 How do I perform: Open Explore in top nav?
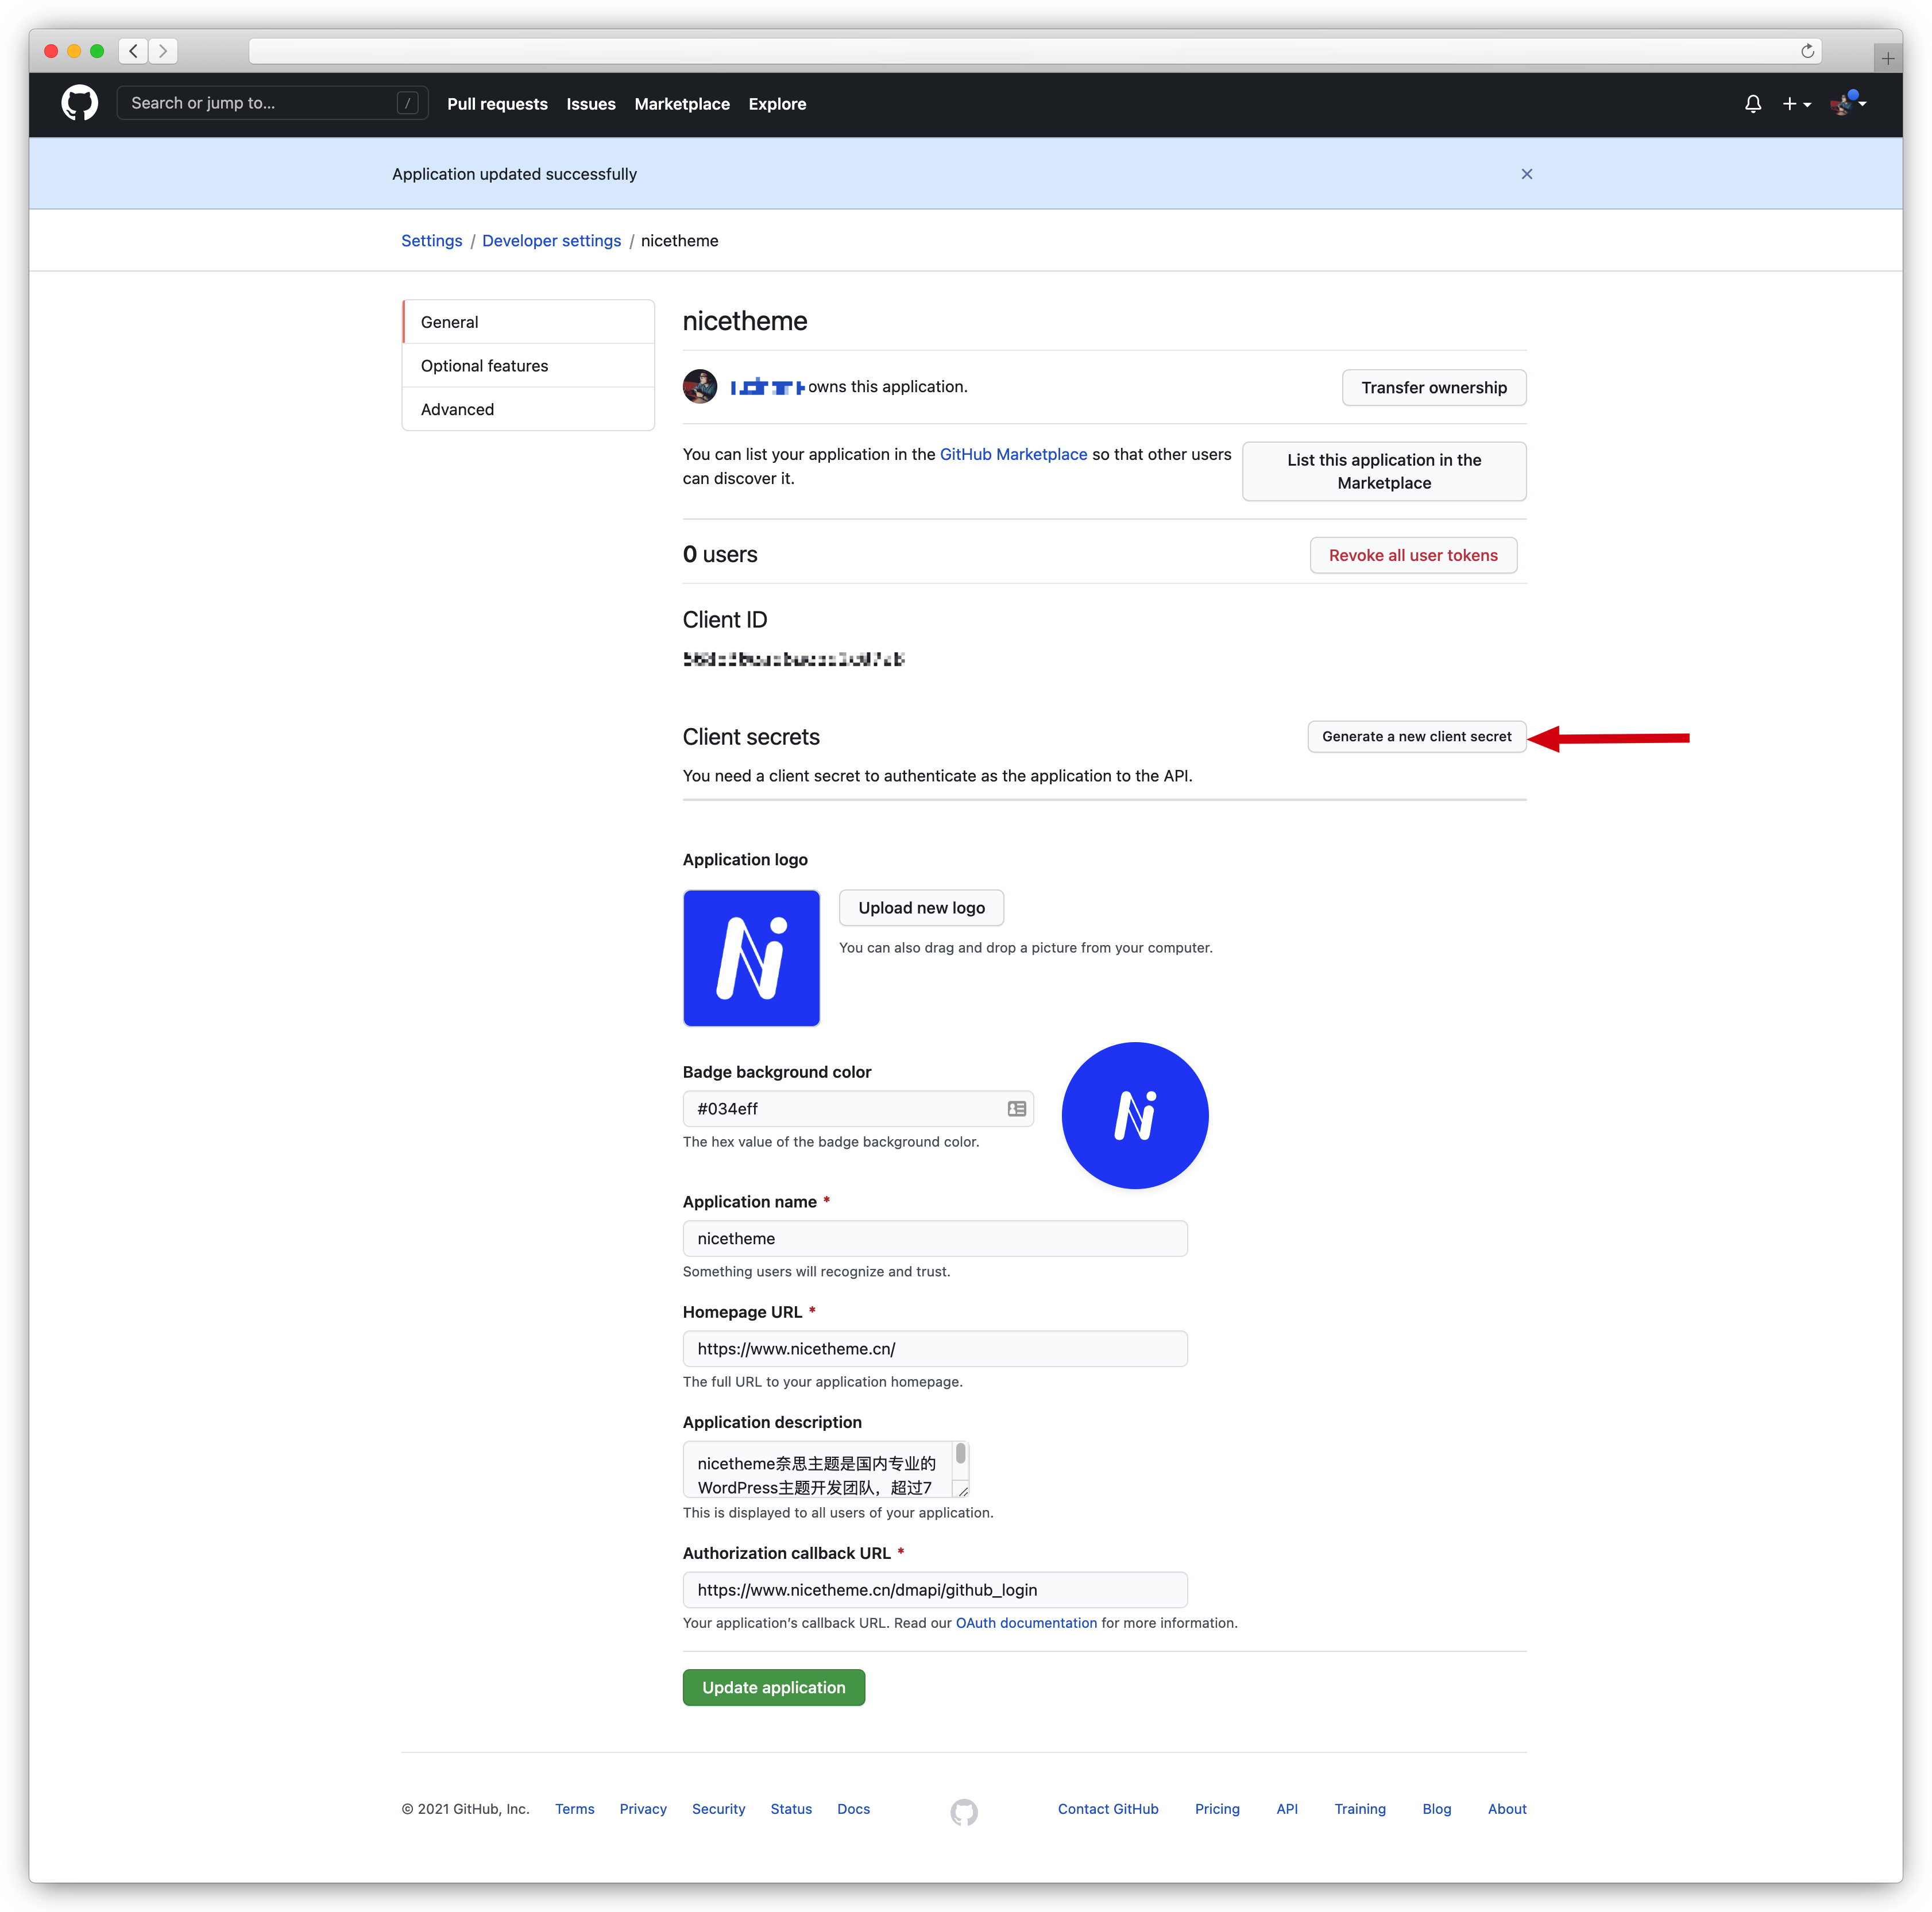(x=777, y=104)
